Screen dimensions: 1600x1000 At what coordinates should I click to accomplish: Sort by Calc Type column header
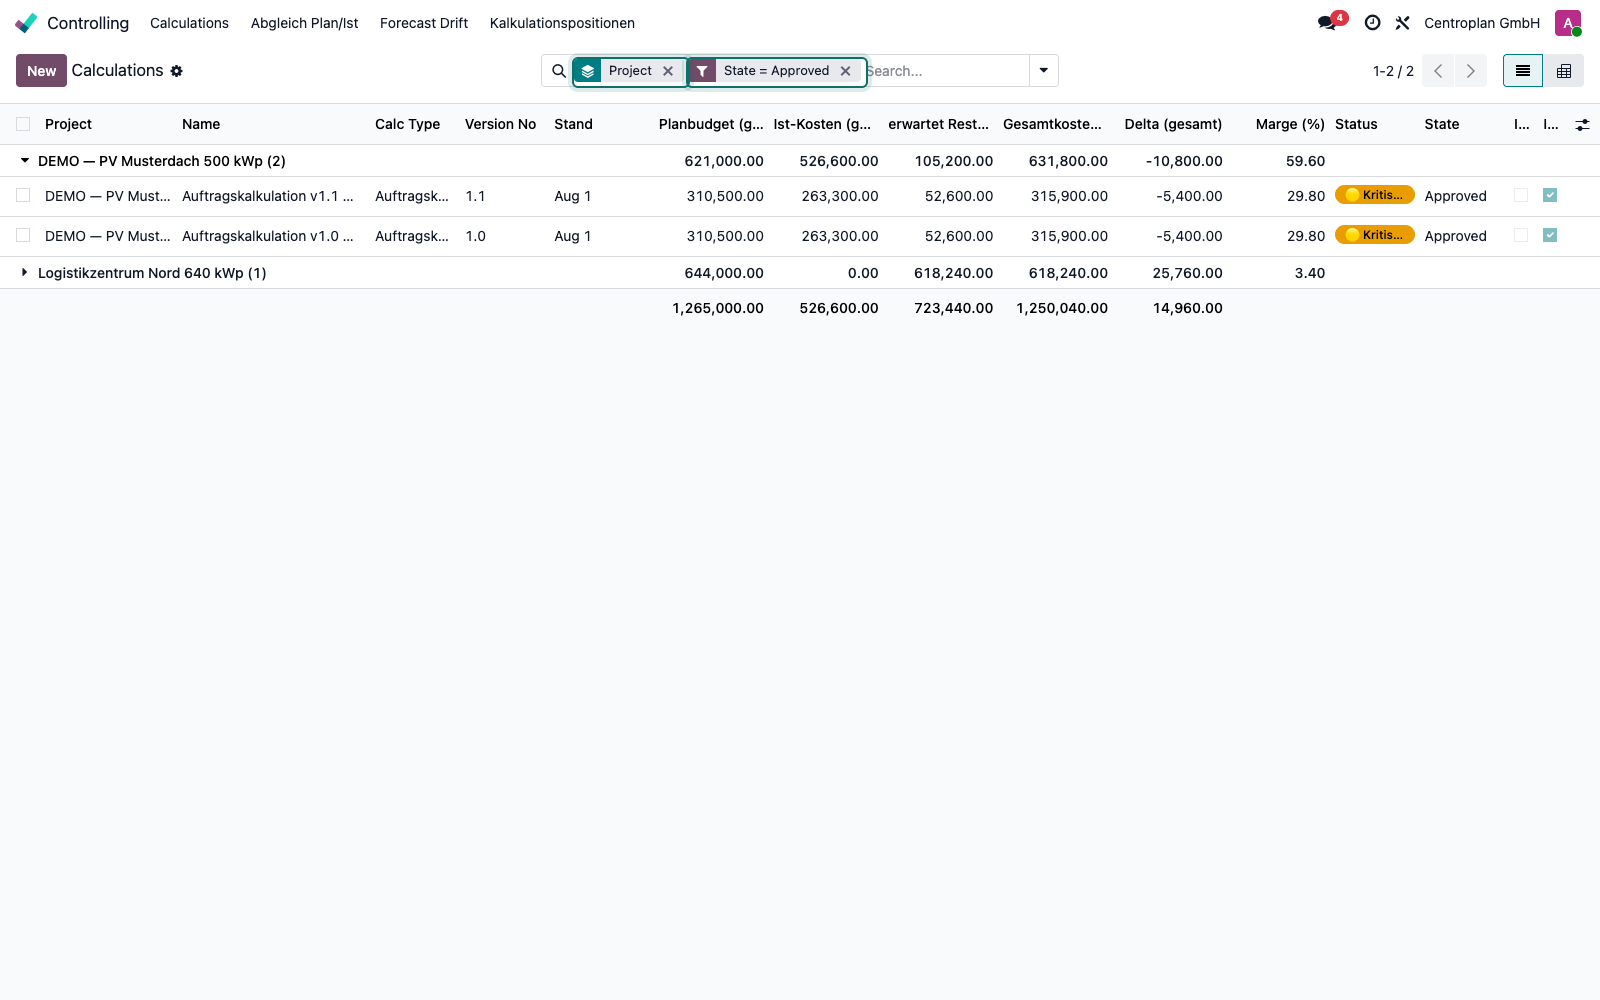click(408, 124)
